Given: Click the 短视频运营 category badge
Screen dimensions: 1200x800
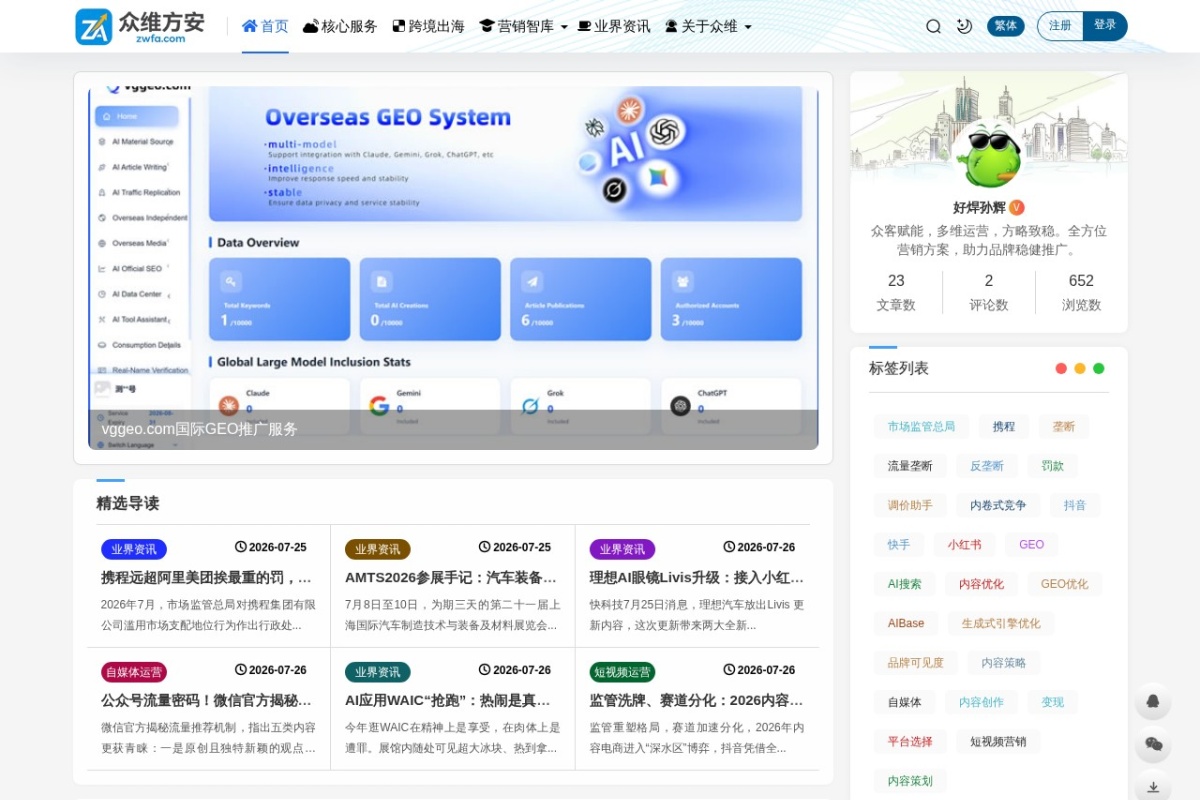Looking at the screenshot, I should (622, 672).
